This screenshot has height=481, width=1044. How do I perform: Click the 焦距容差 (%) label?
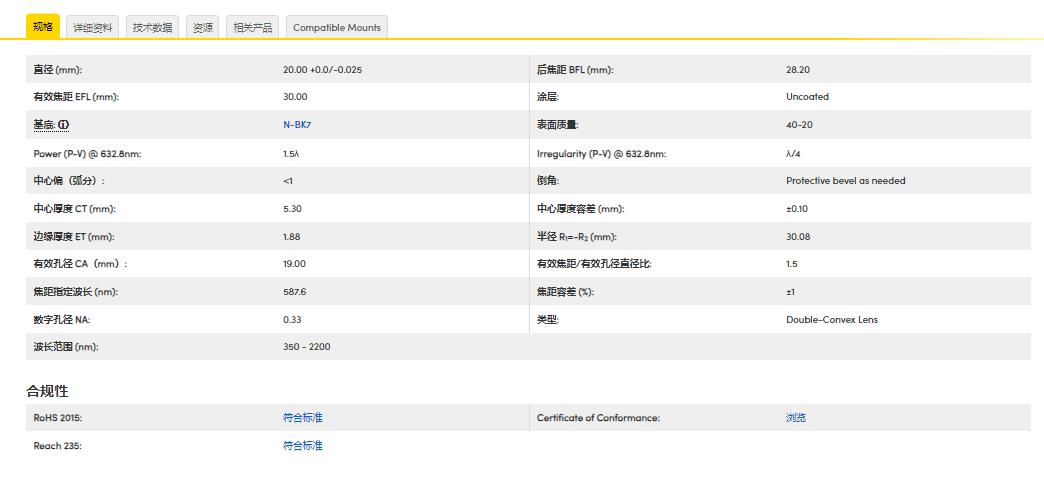565,292
